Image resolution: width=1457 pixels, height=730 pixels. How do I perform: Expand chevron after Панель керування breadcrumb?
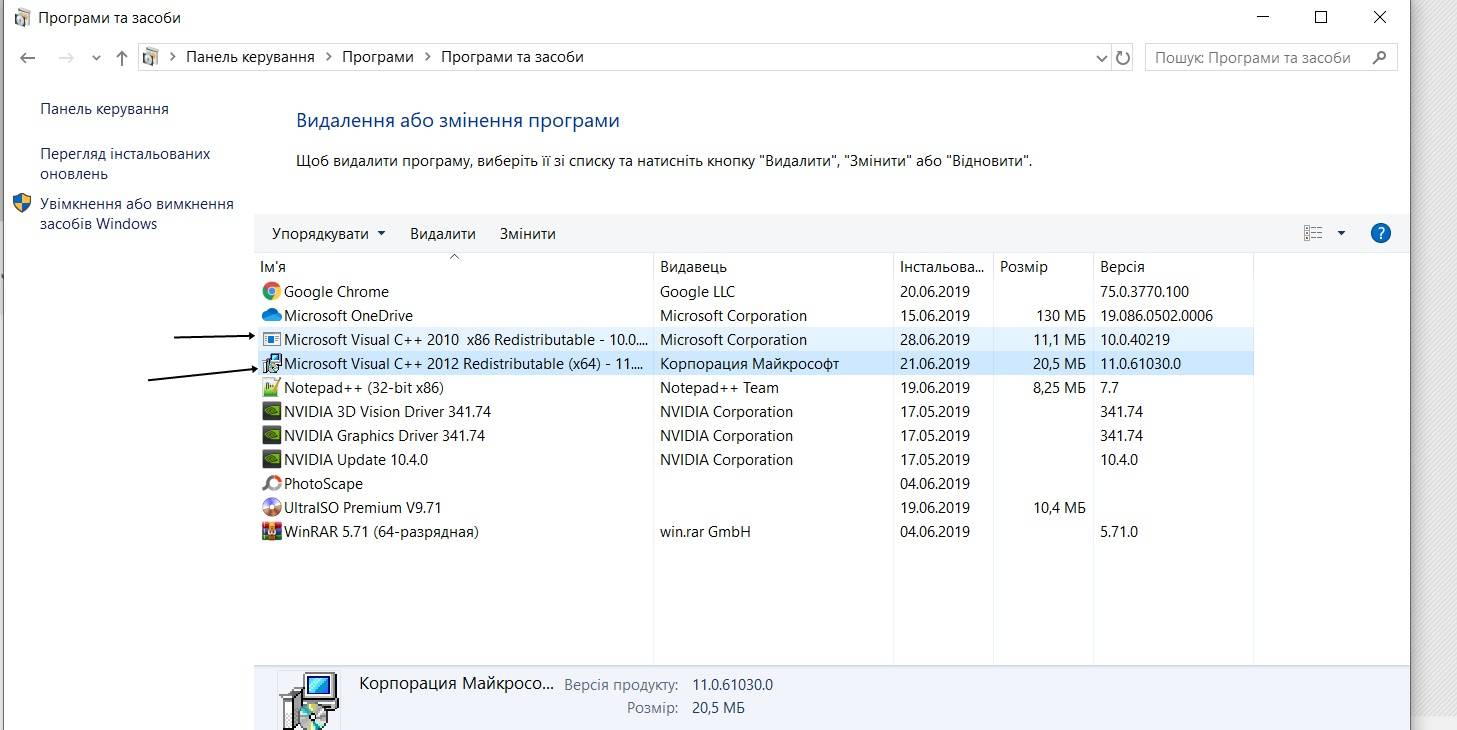click(x=328, y=58)
